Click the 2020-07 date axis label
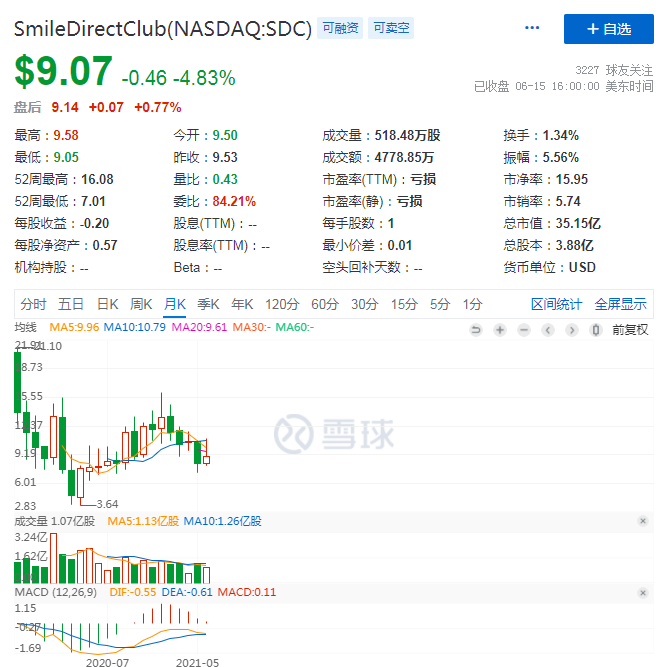This screenshot has height=667, width=664. pos(107,662)
